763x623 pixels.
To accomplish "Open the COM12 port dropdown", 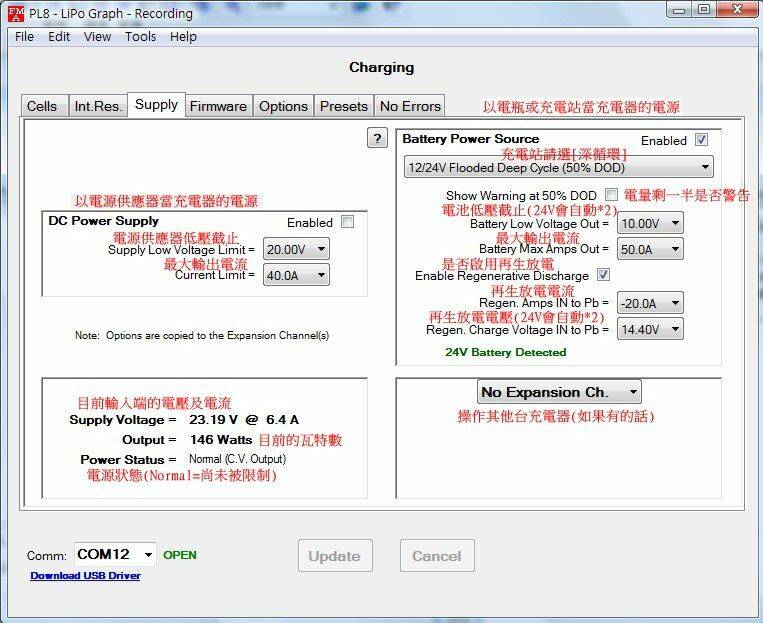I will click(x=115, y=554).
